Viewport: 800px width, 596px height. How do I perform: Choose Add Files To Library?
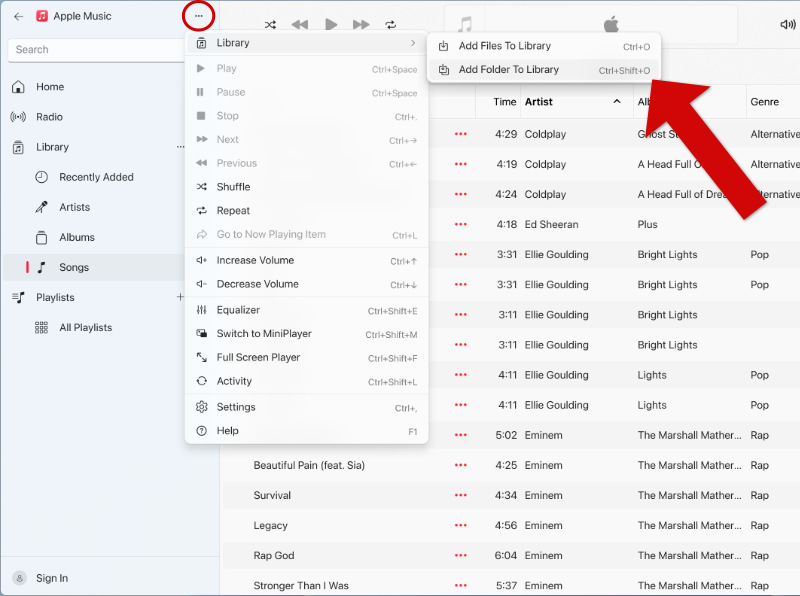click(x=544, y=46)
